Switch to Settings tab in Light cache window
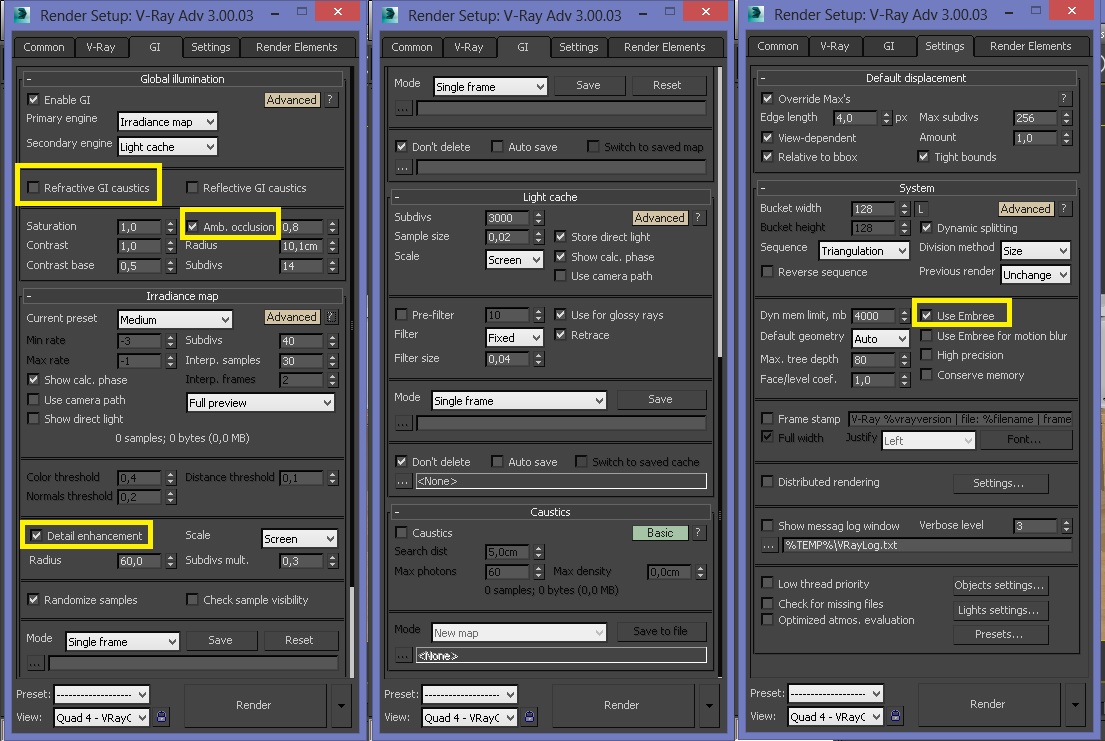This screenshot has height=741, width=1105. pyautogui.click(x=579, y=47)
